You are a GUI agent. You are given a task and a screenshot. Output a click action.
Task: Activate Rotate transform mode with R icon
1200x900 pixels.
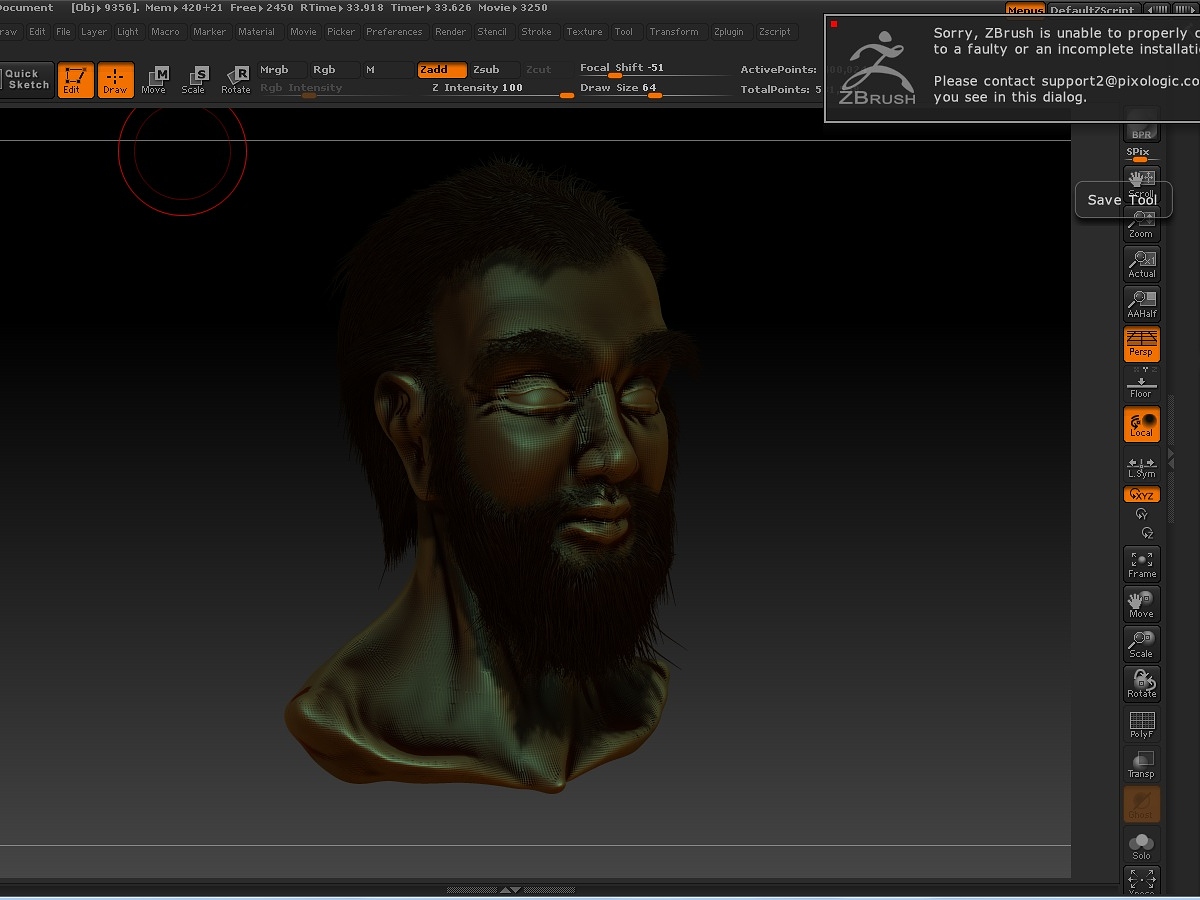pos(236,79)
